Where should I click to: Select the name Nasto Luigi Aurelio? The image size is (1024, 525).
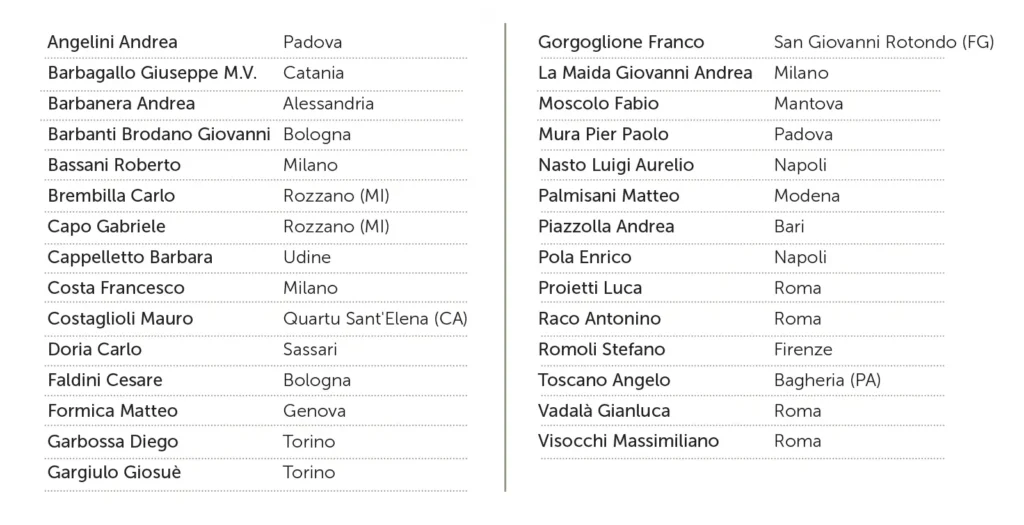coord(616,165)
